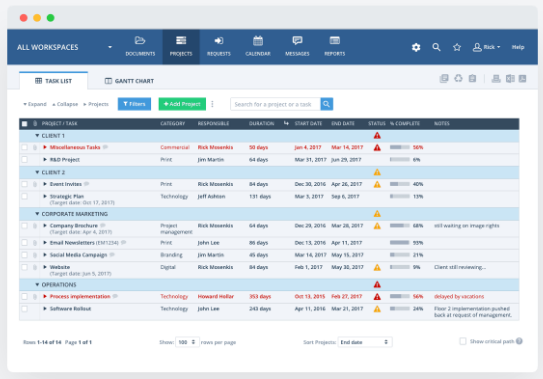
Task: Click the print icon in top-right toolbar
Action: pos(496,79)
